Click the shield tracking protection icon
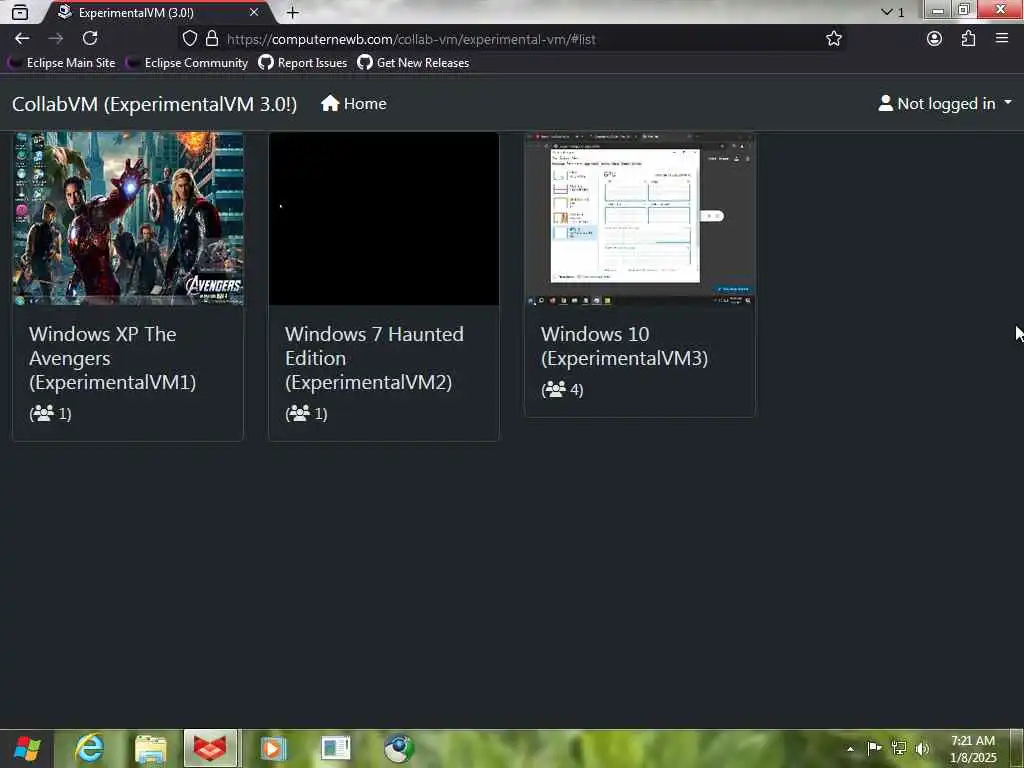 (189, 39)
